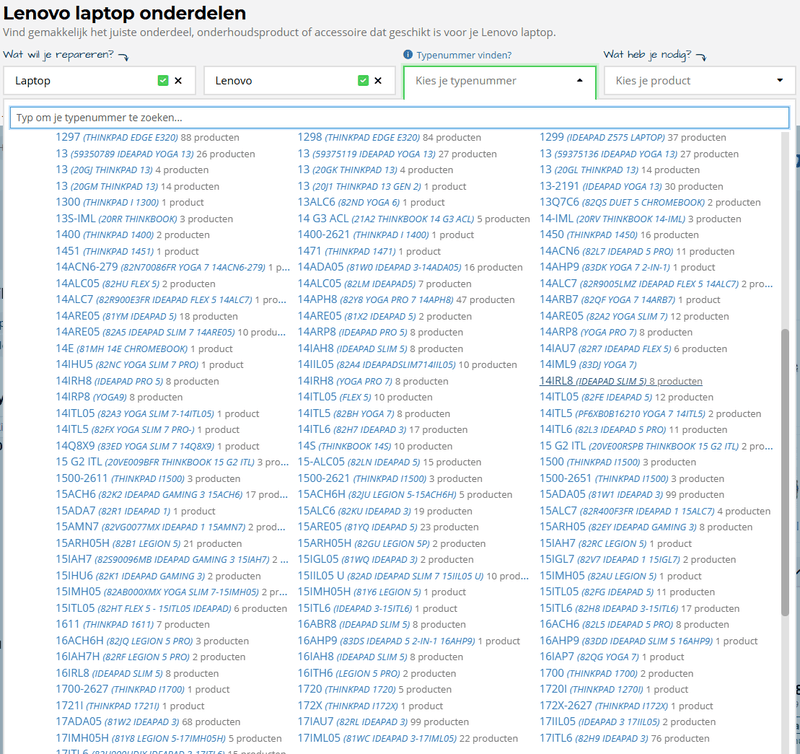
Task: Select 14IML9 (83DJ Yoga 7)
Action: coord(588,365)
